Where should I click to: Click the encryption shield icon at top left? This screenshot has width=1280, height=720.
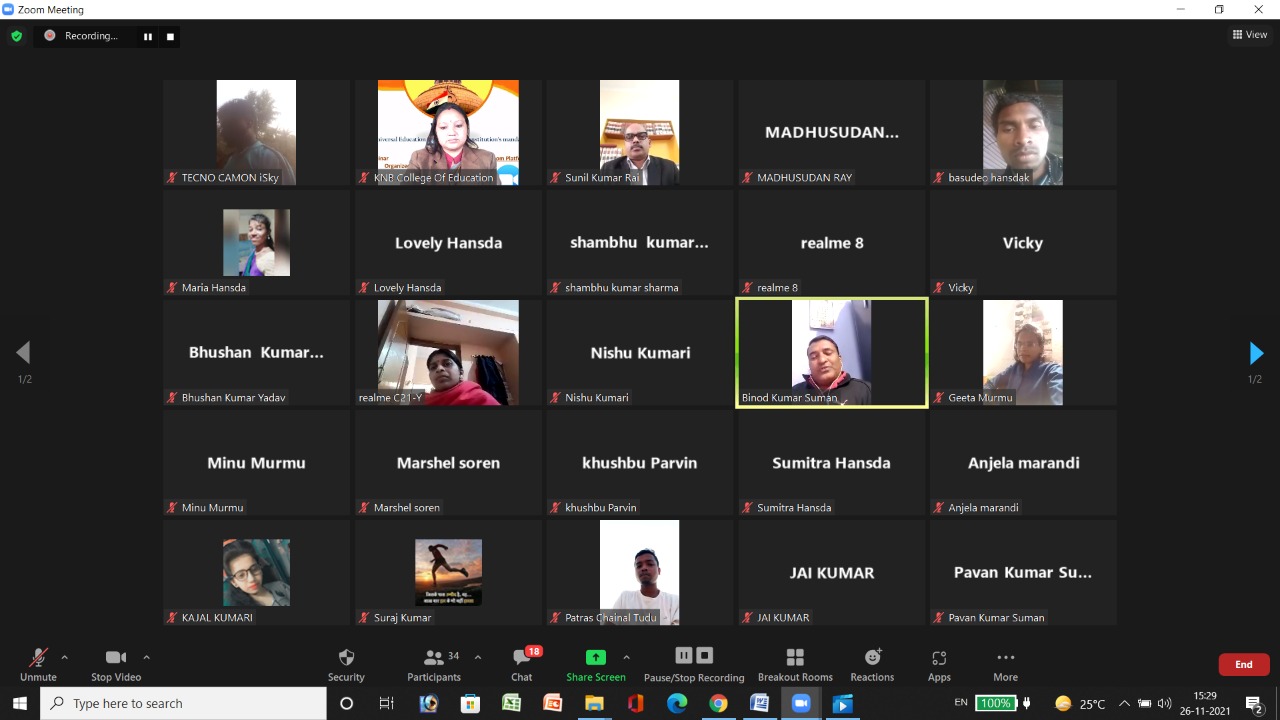coord(16,36)
